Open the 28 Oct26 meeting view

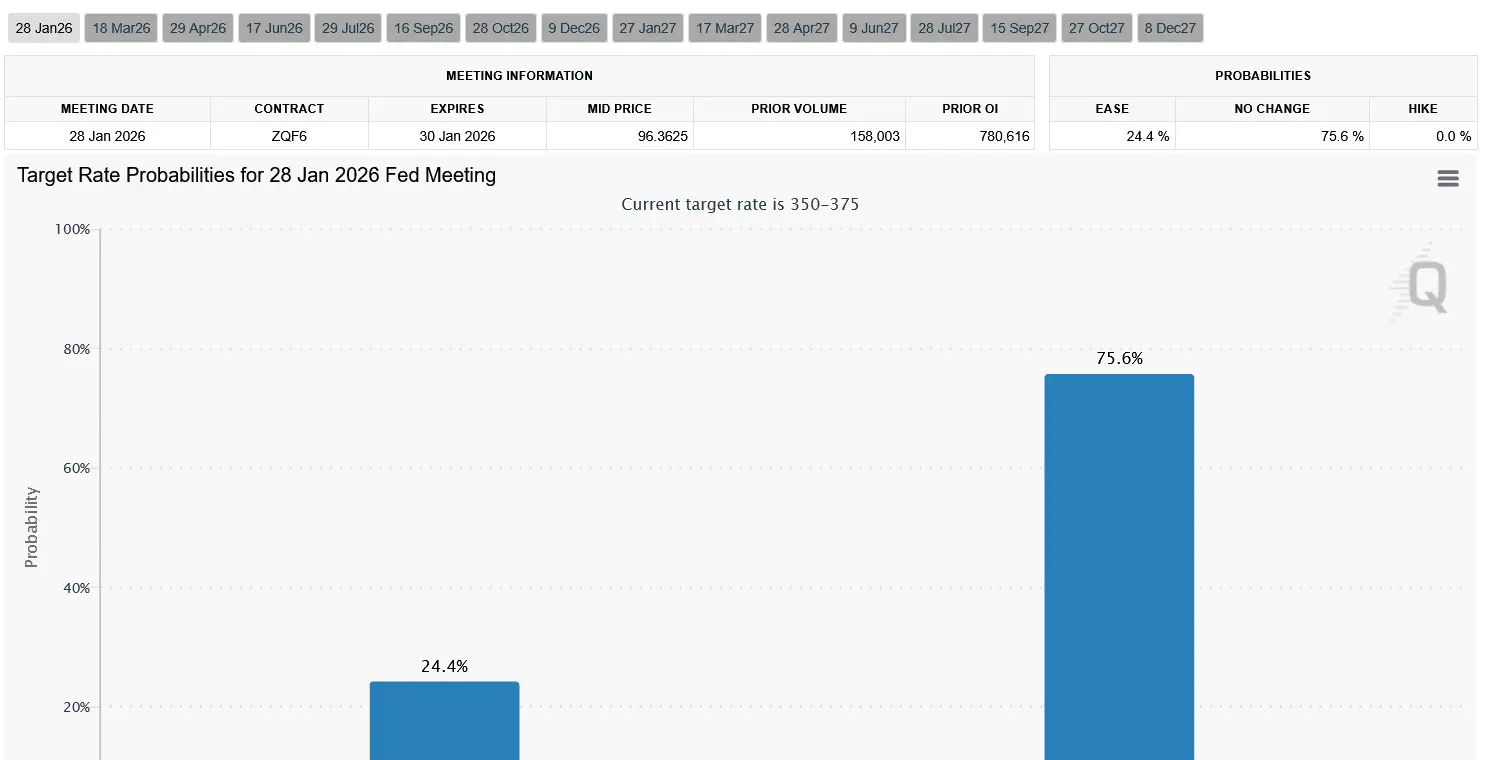(500, 27)
